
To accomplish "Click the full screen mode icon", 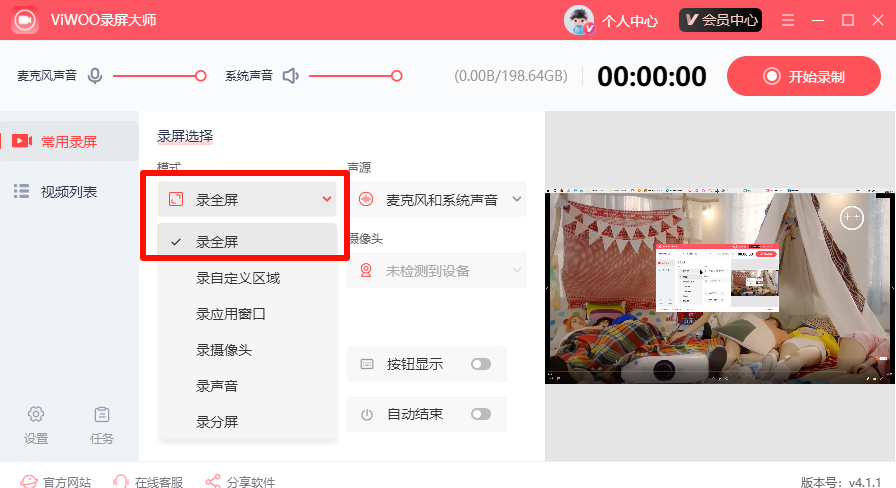I will 176,199.
